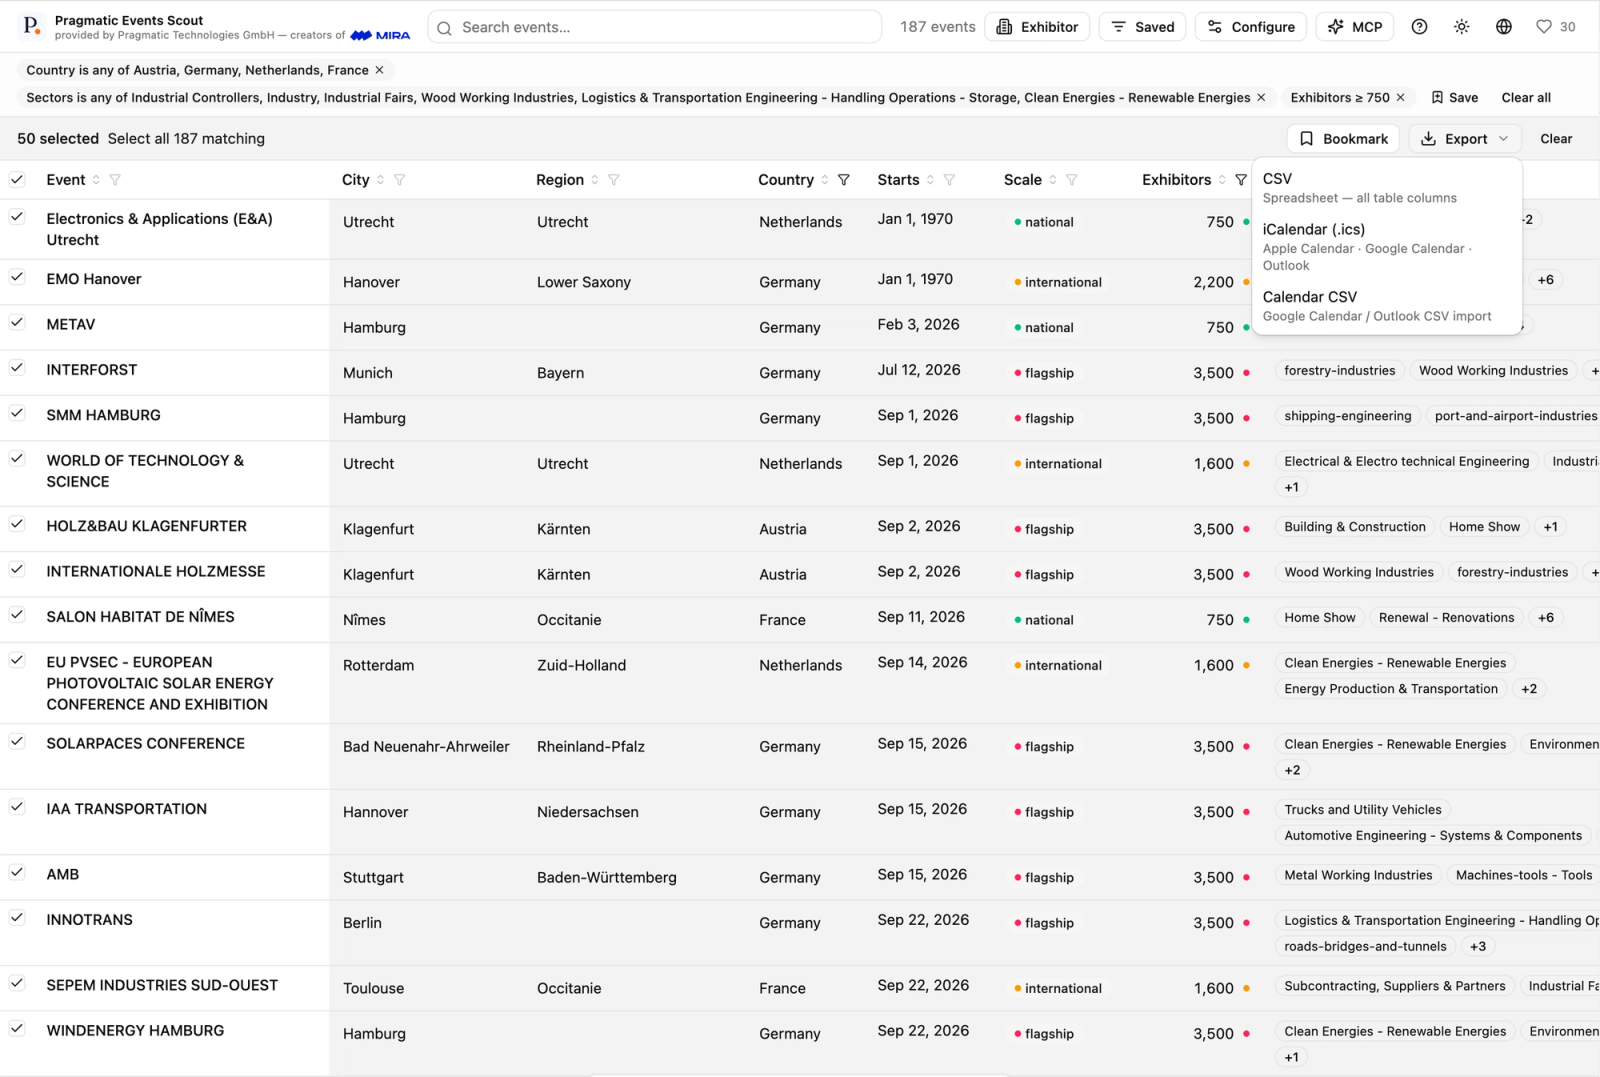This screenshot has height=1077, width=1600.
Task: Open the Exhibitor view
Action: (x=1037, y=27)
